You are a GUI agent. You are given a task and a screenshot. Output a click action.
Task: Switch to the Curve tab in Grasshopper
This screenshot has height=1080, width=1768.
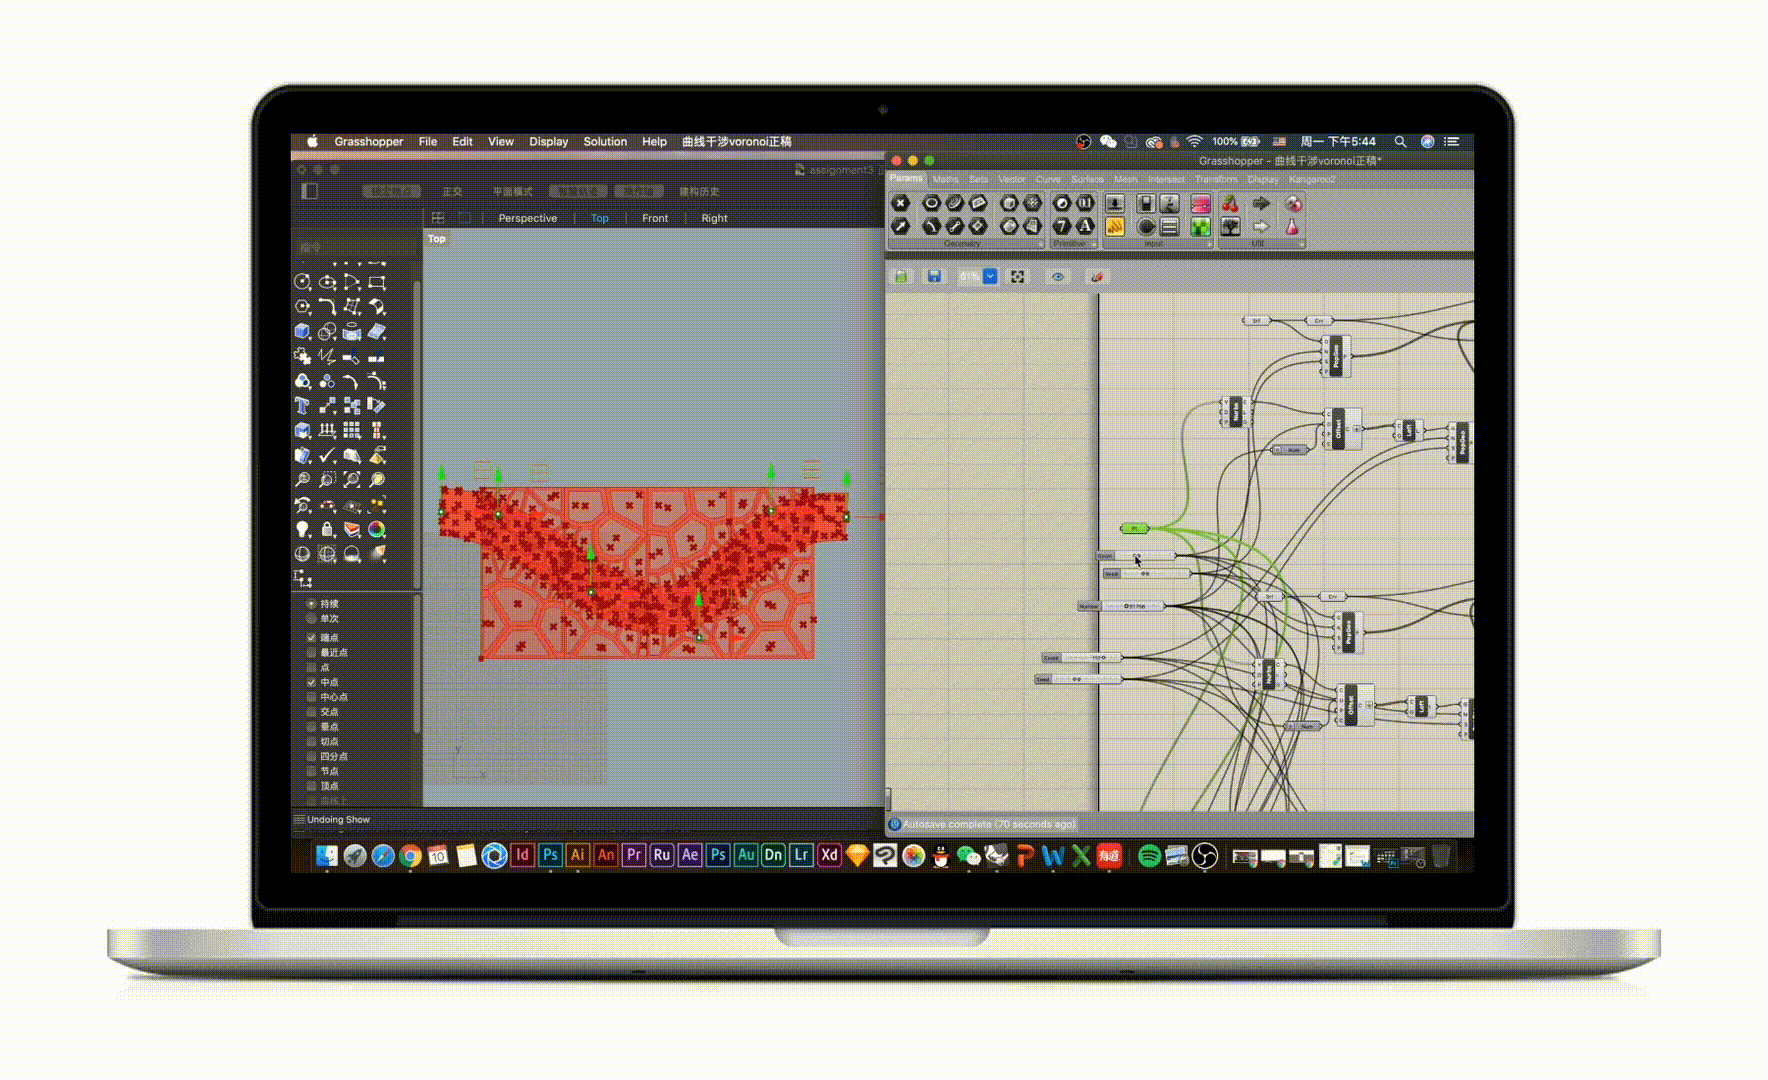1048,180
